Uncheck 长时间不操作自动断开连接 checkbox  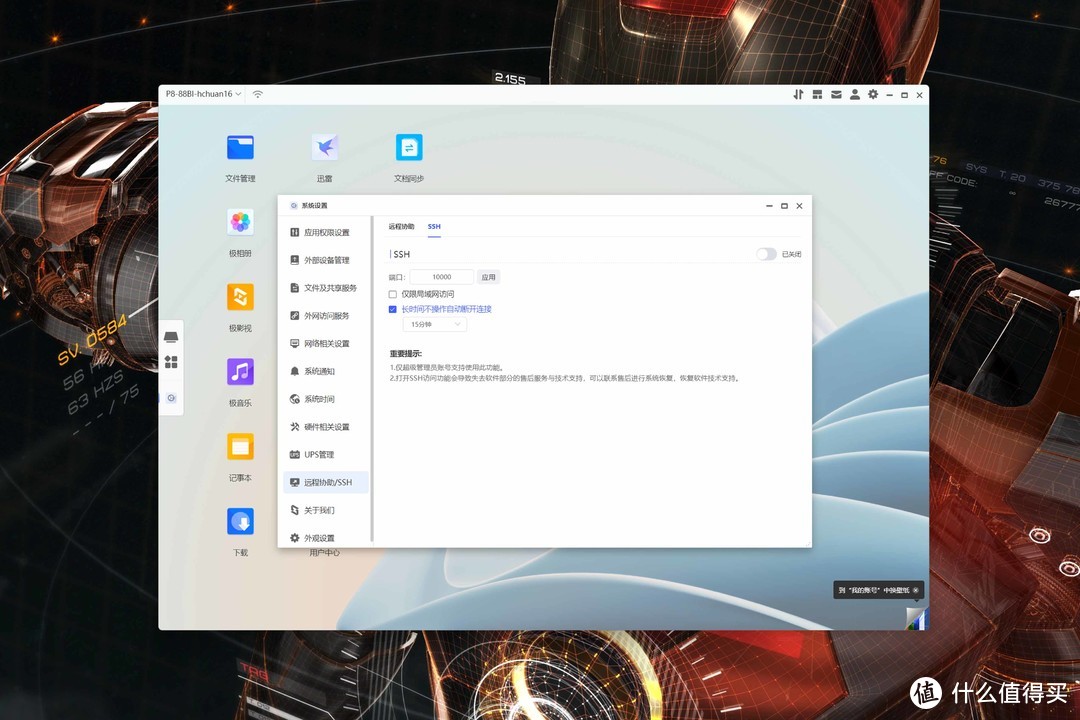coord(393,309)
